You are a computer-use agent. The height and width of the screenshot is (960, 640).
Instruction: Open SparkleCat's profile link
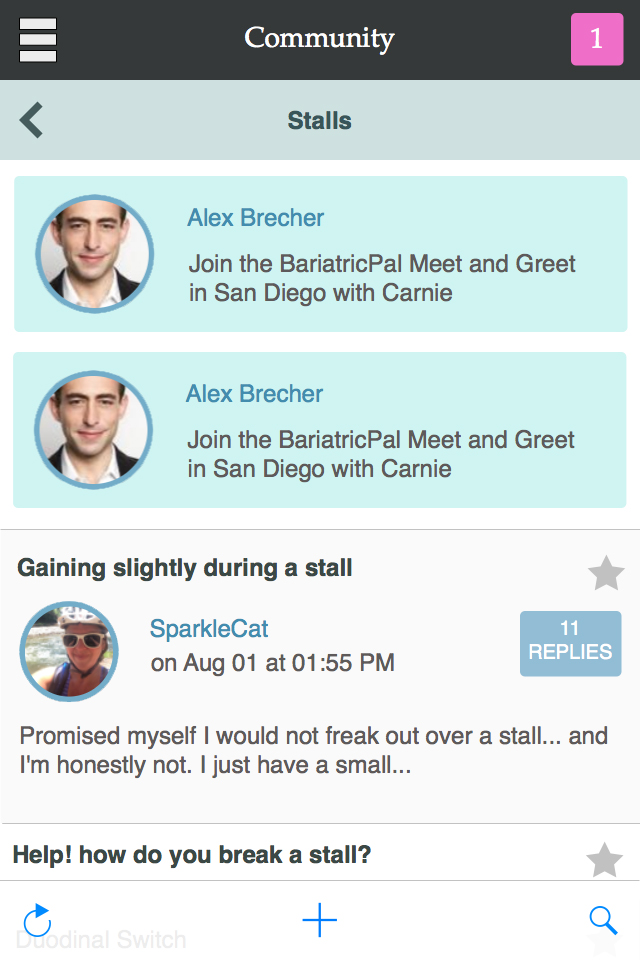(209, 629)
